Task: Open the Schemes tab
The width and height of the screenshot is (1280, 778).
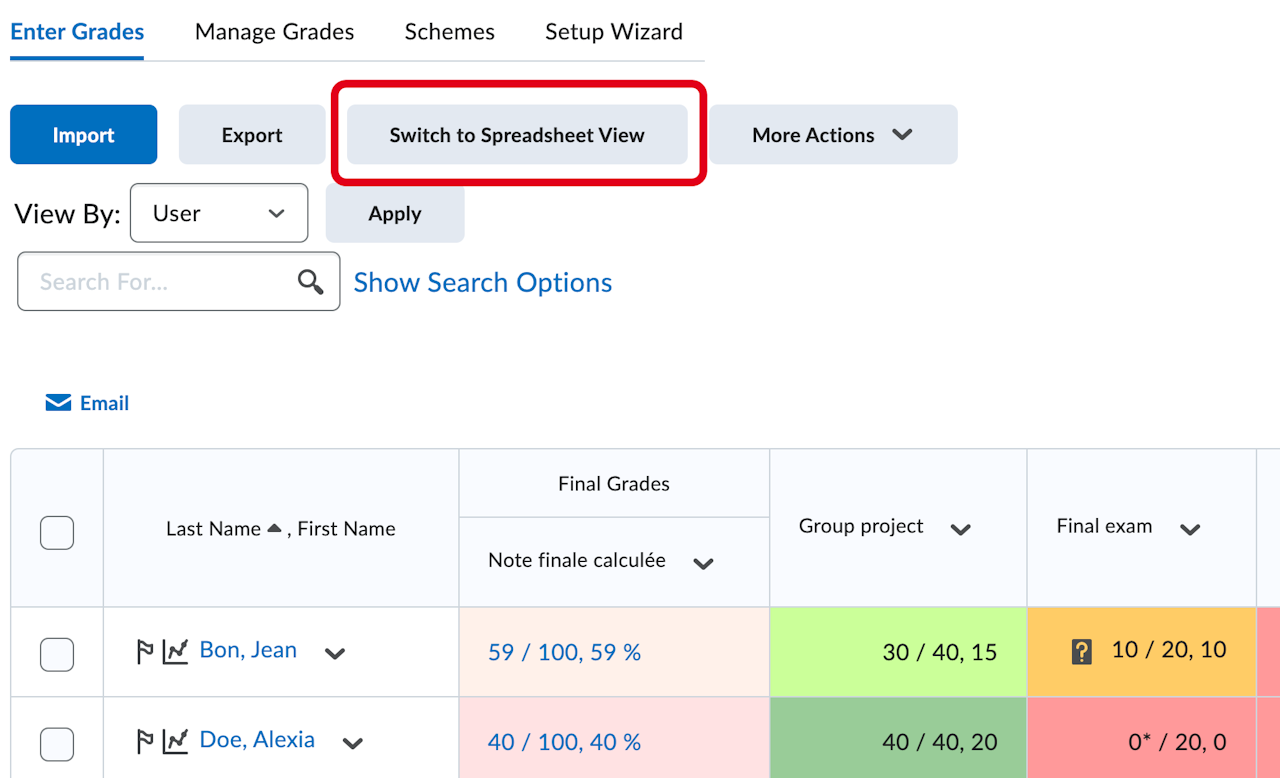Action: pyautogui.click(x=449, y=32)
